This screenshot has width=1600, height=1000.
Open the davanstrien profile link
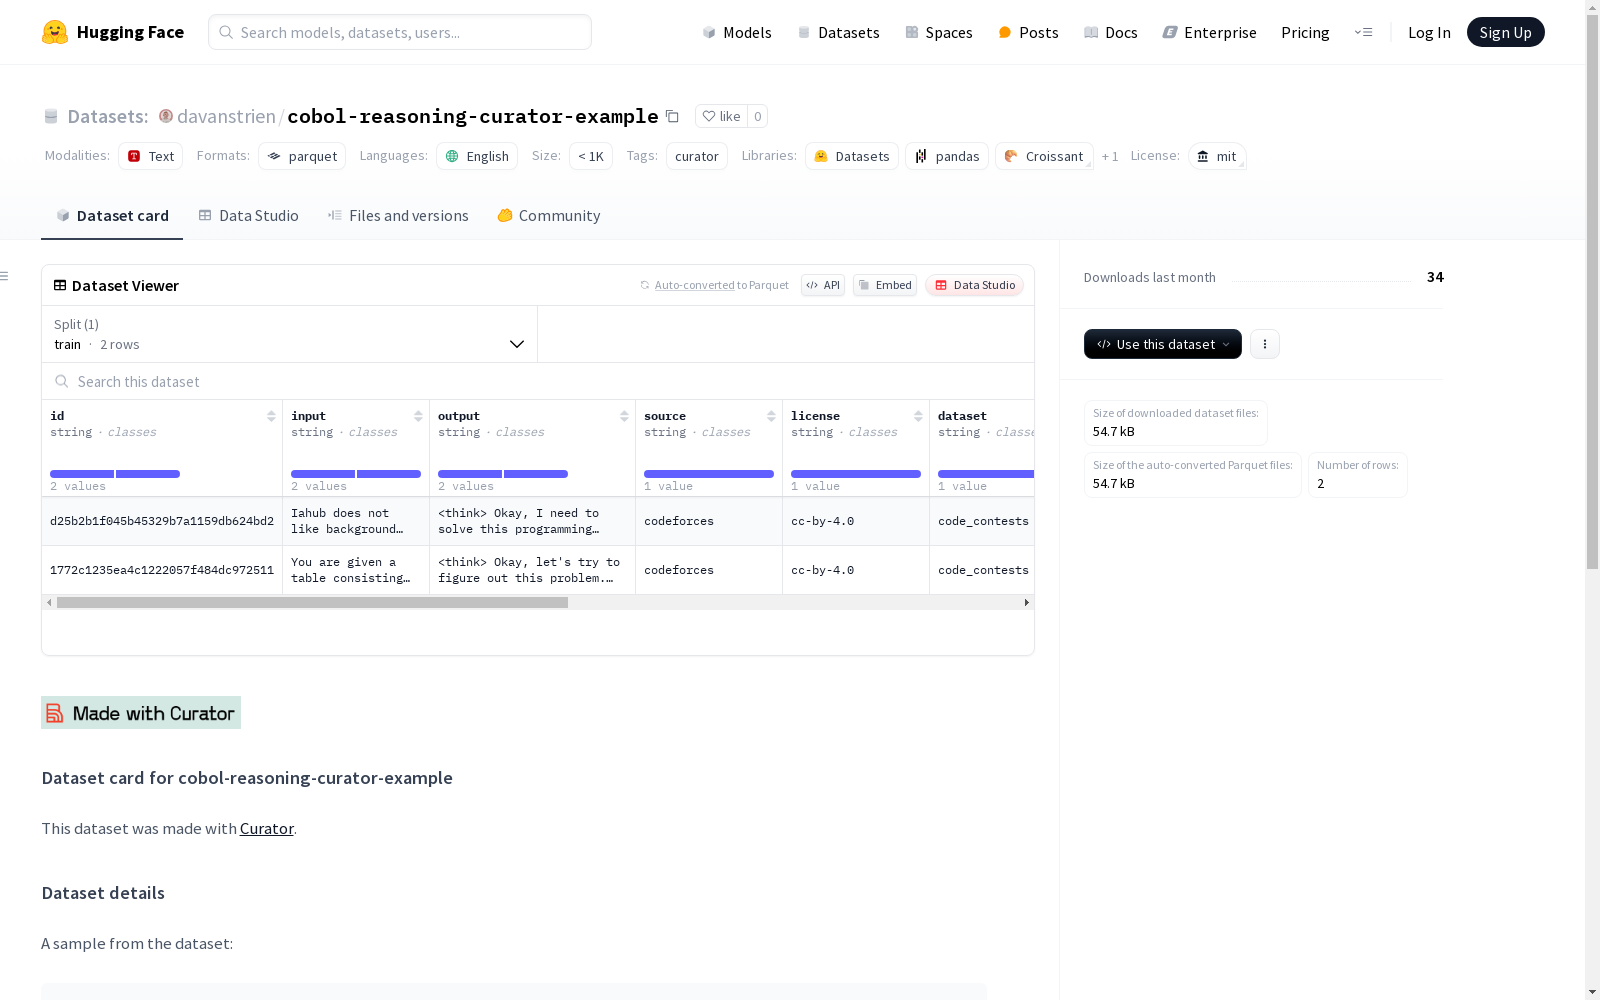point(226,116)
